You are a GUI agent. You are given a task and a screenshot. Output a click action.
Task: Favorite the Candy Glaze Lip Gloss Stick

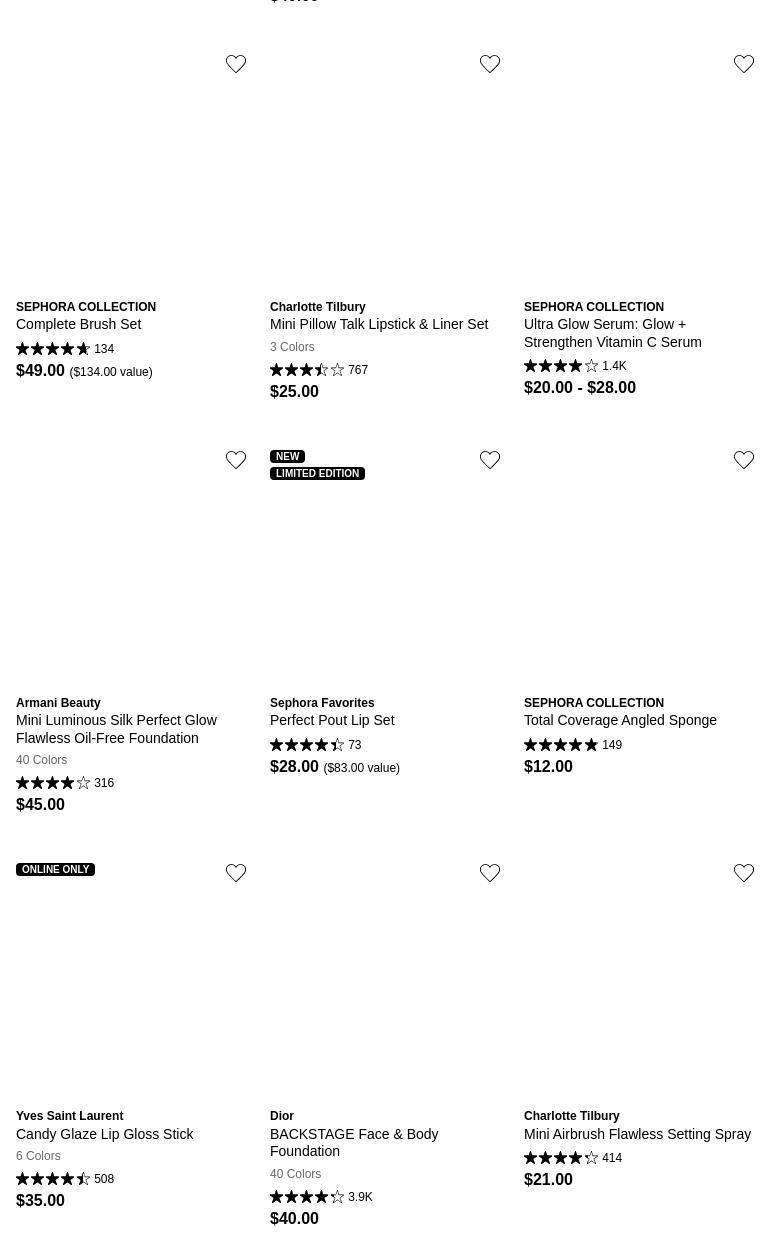[236, 873]
